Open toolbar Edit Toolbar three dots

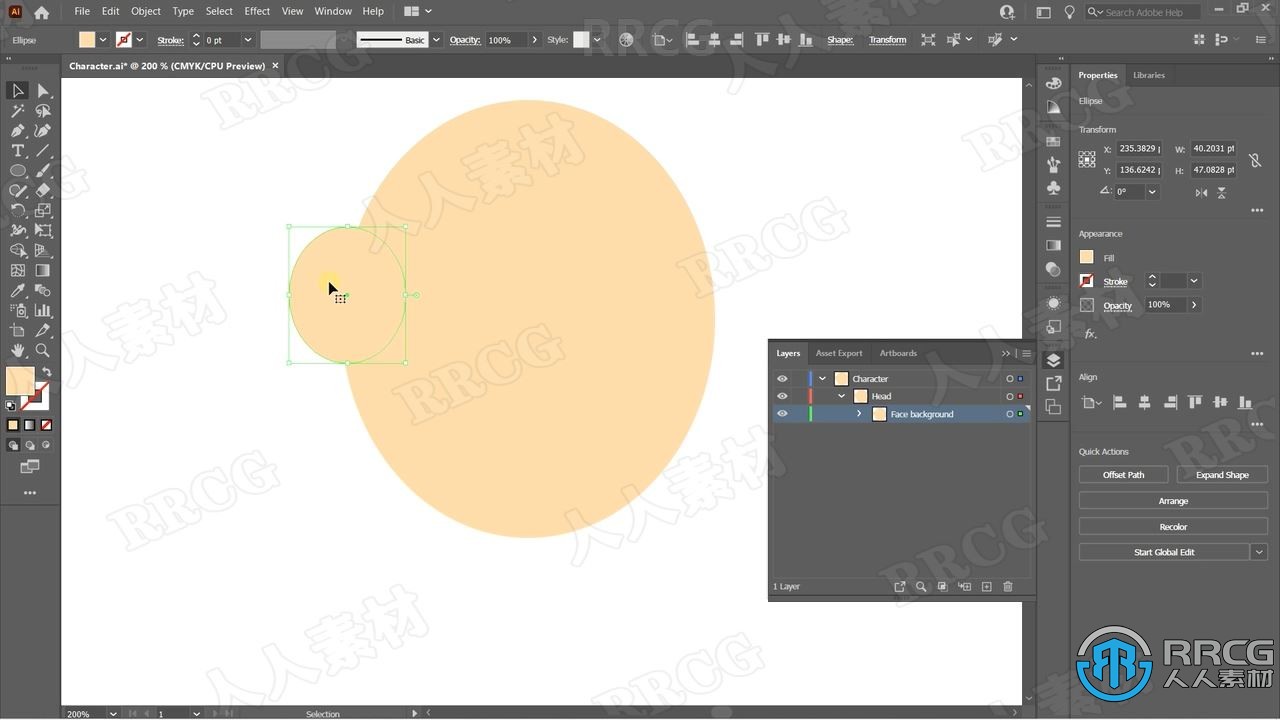[x=30, y=493]
